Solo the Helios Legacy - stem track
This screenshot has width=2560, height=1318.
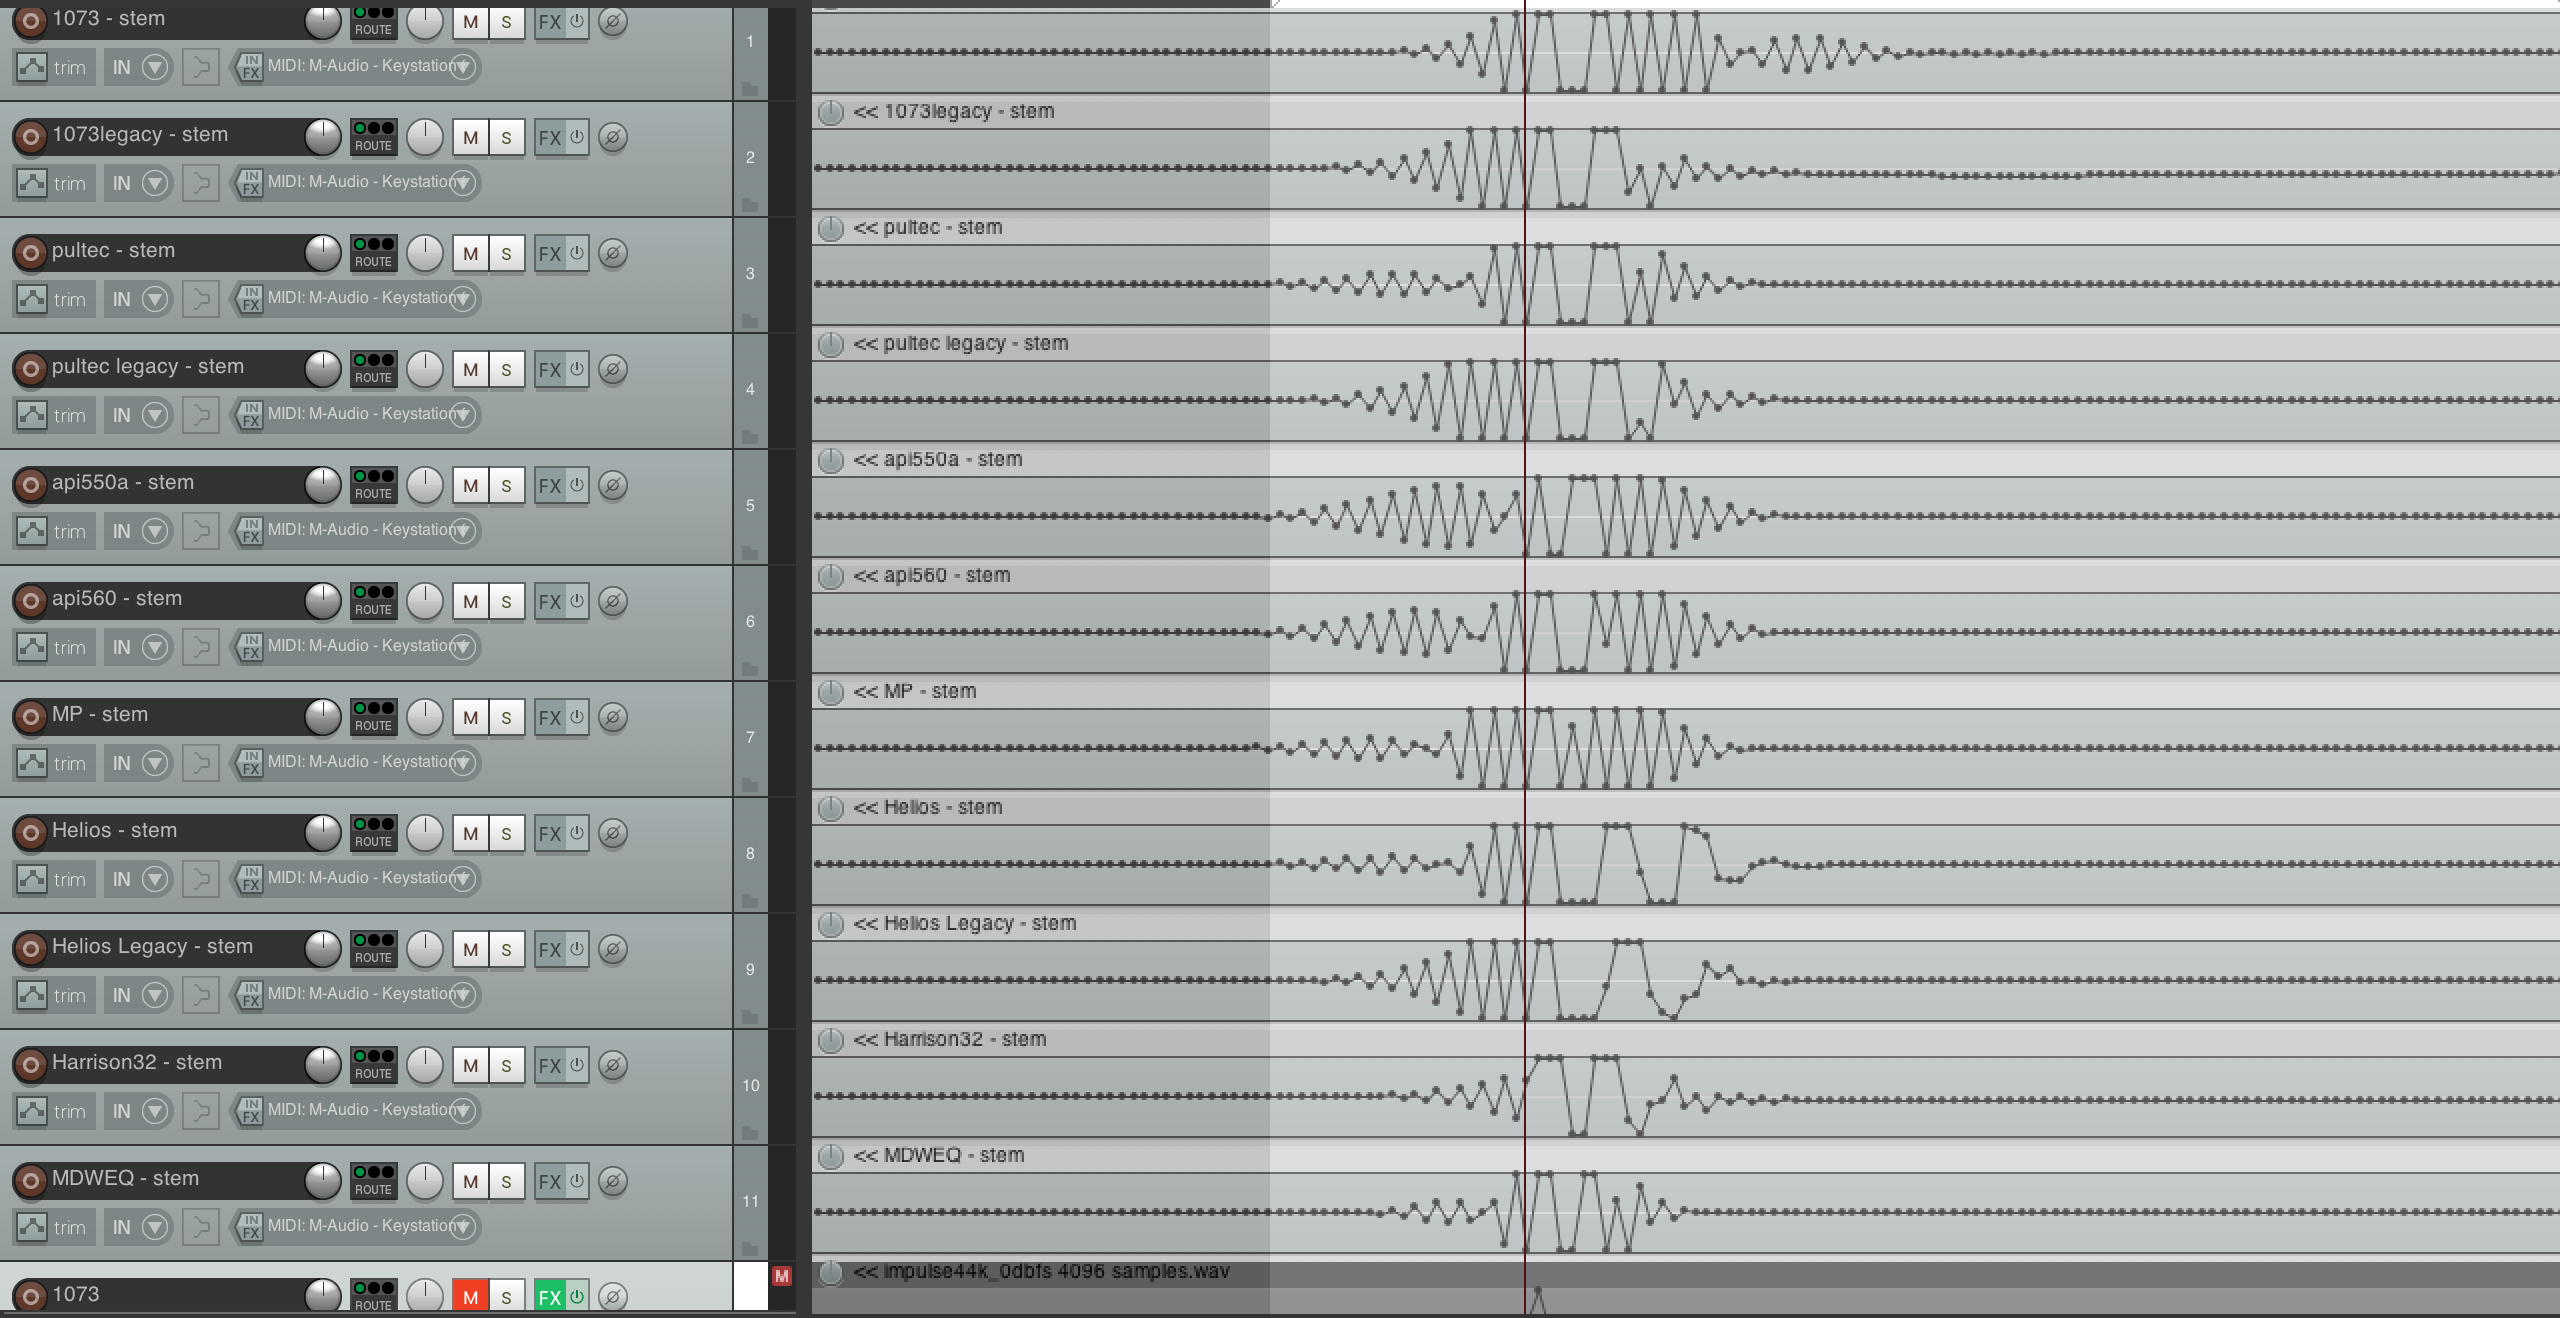click(x=506, y=949)
